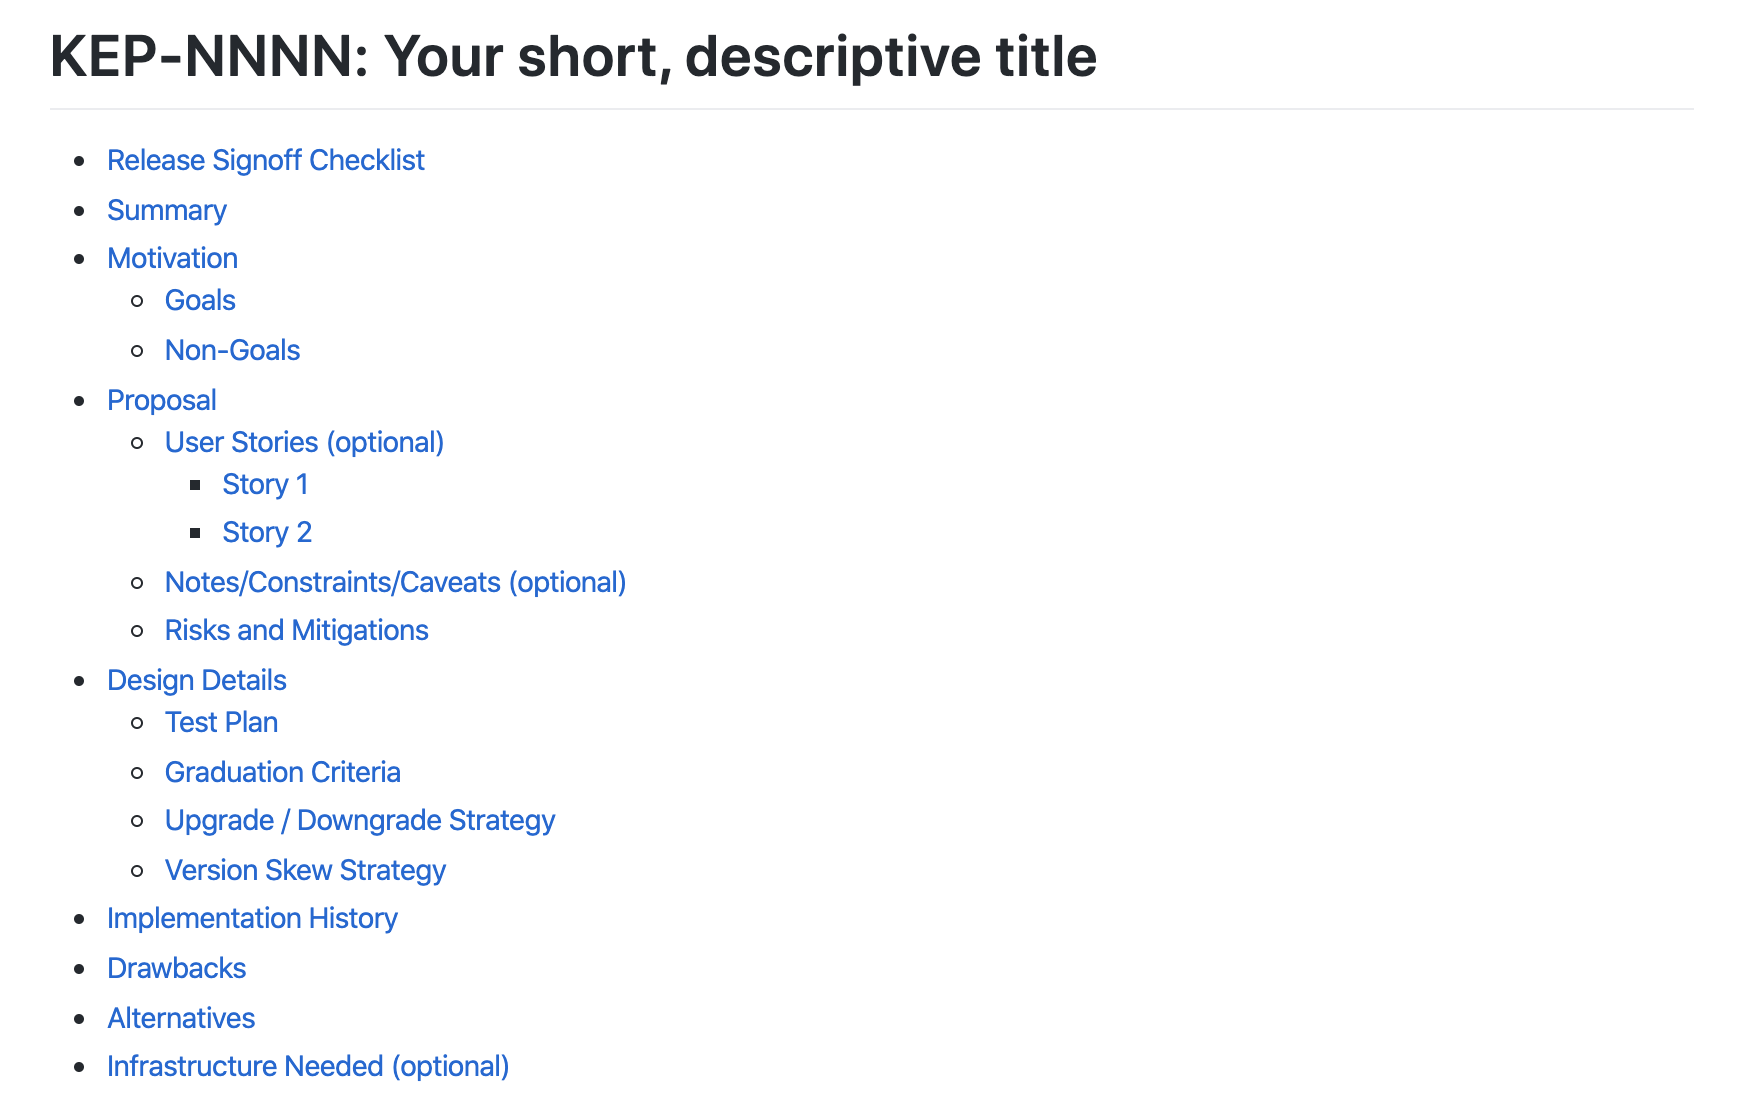Click the Goals link
1748x1104 pixels.
(200, 300)
